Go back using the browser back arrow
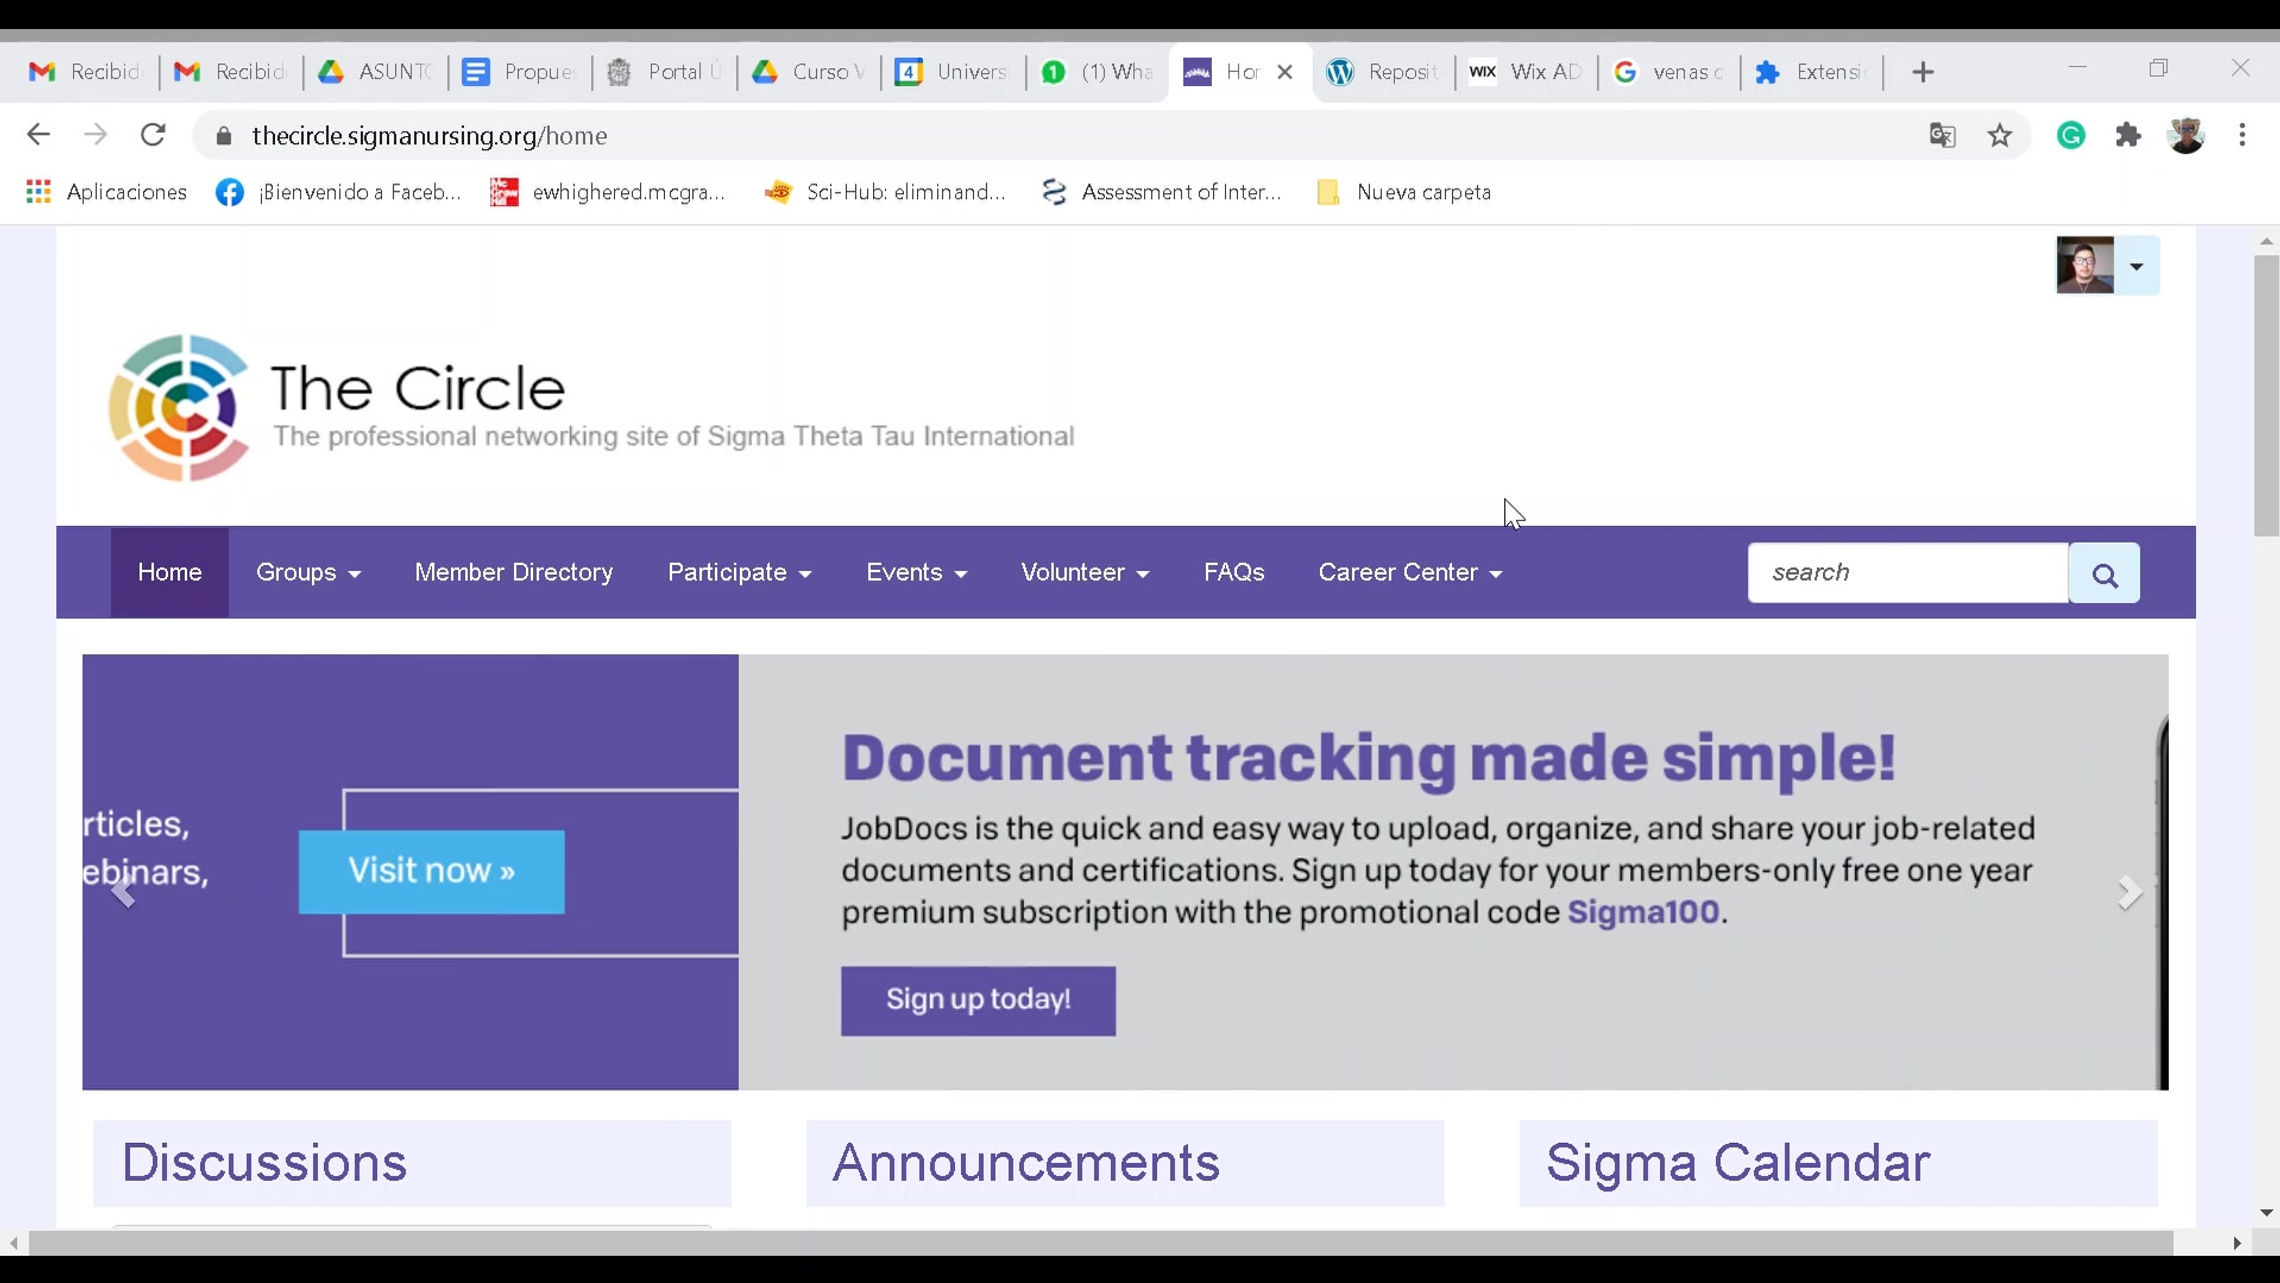This screenshot has width=2280, height=1283. pos(38,135)
